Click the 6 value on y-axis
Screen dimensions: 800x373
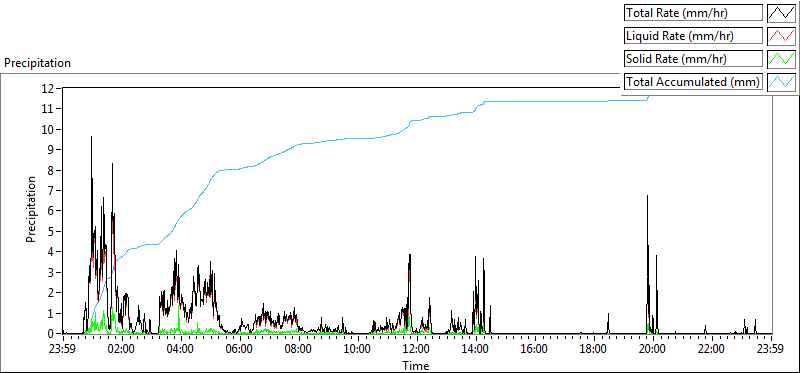pos(51,211)
